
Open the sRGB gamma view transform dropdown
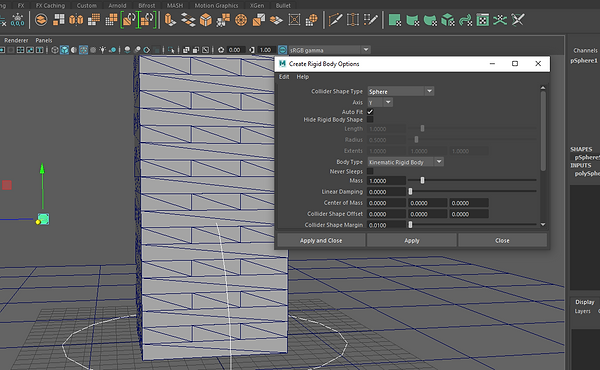329,50
